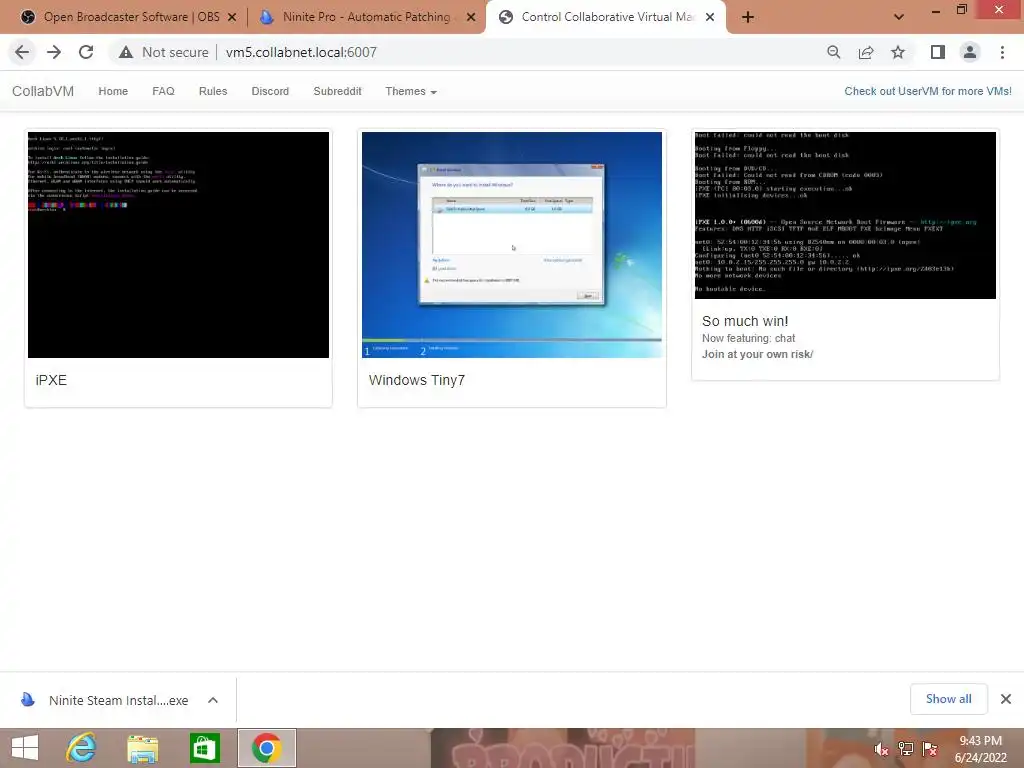Click the iPXE card title

pyautogui.click(x=51, y=380)
